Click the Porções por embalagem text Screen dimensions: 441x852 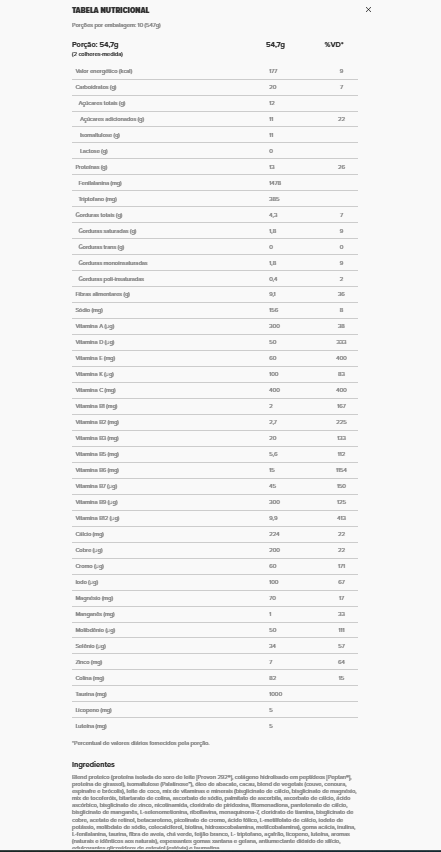pos(116,25)
